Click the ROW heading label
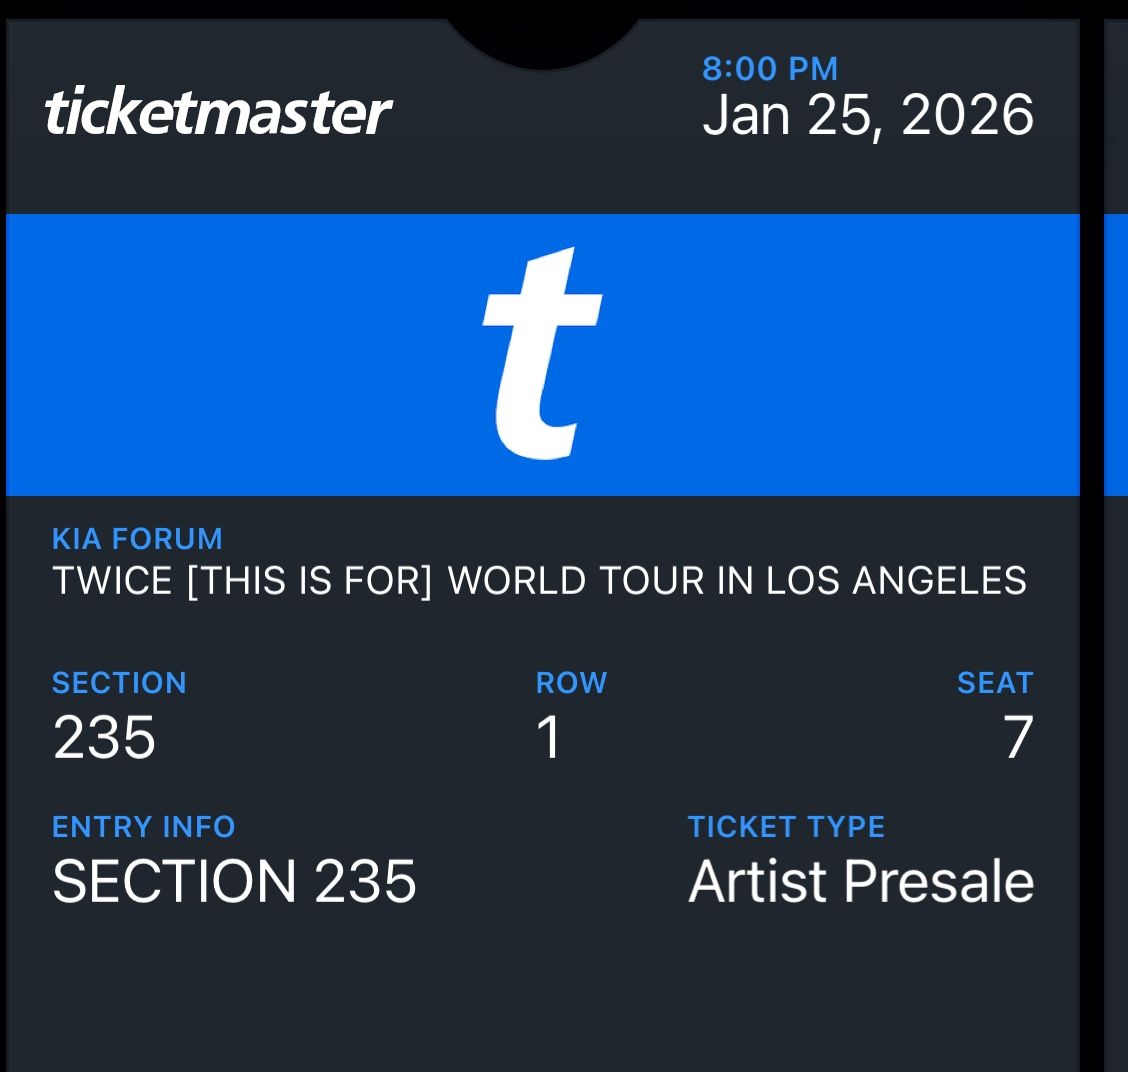The height and width of the screenshot is (1072, 1128). coord(571,683)
